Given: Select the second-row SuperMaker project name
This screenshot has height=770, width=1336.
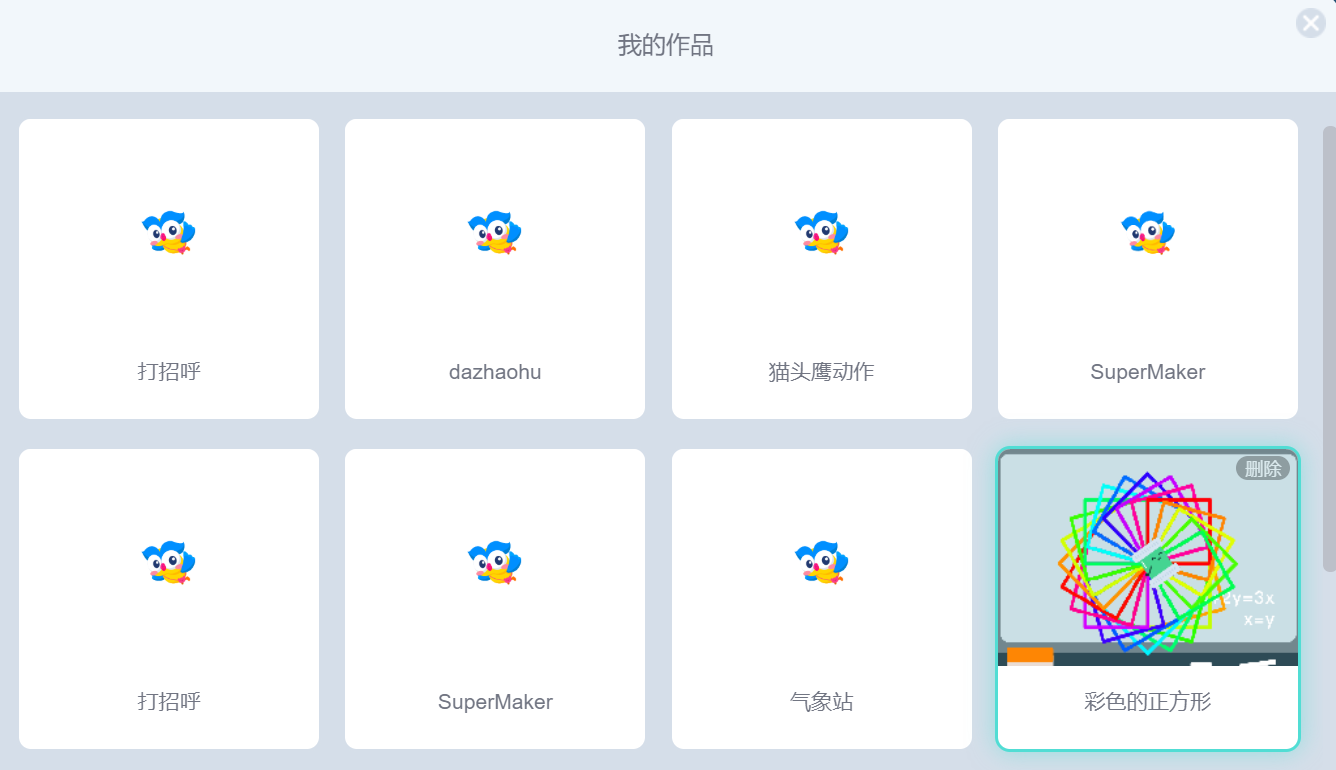Looking at the screenshot, I should click(x=495, y=702).
